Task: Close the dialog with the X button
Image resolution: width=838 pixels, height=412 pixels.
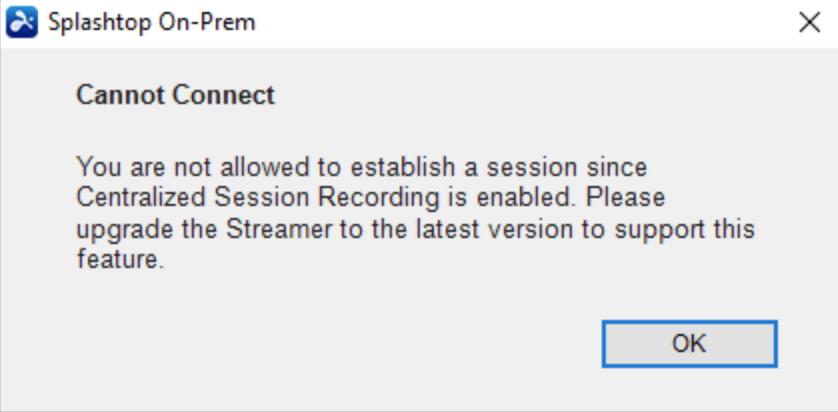Action: point(809,23)
